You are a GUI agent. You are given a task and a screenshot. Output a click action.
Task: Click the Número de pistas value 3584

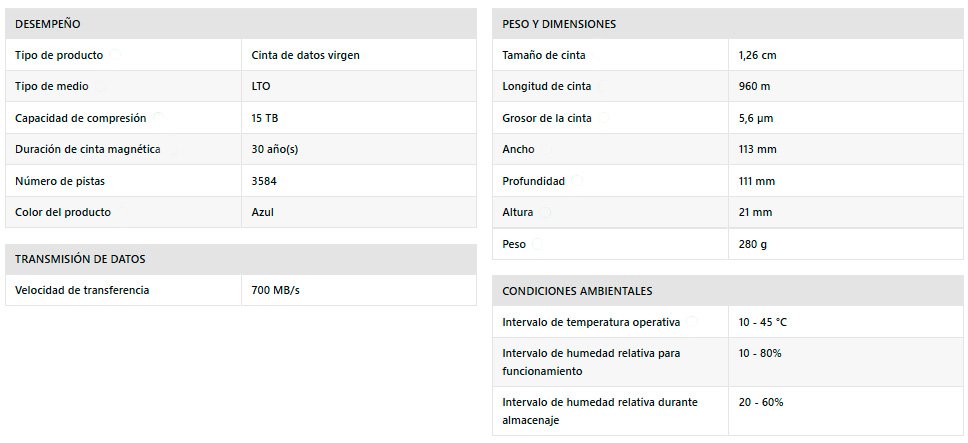(x=264, y=181)
